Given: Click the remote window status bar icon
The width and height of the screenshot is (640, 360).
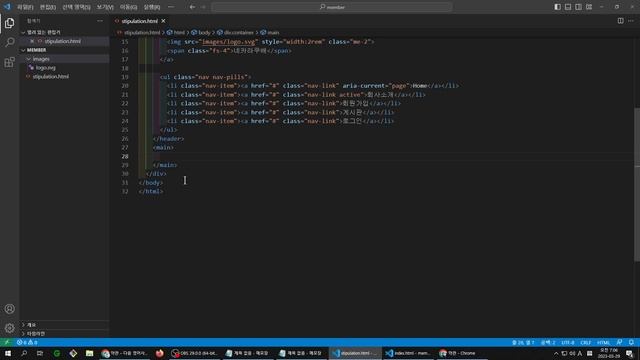Looking at the screenshot, I should (x=7, y=342).
